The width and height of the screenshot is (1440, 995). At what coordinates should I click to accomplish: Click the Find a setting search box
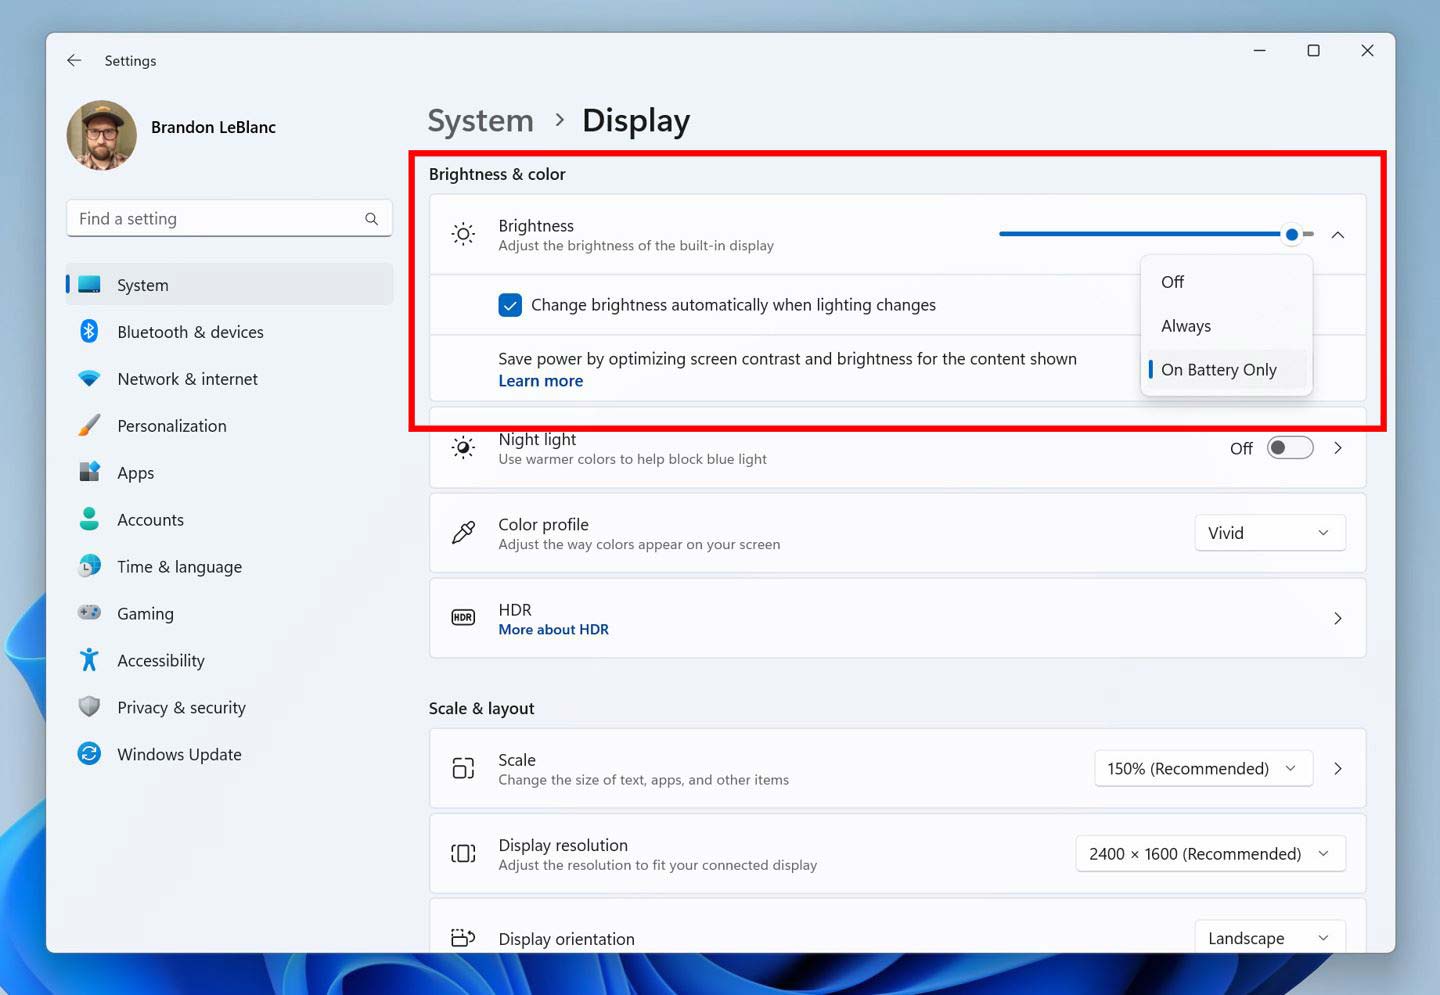click(x=220, y=217)
